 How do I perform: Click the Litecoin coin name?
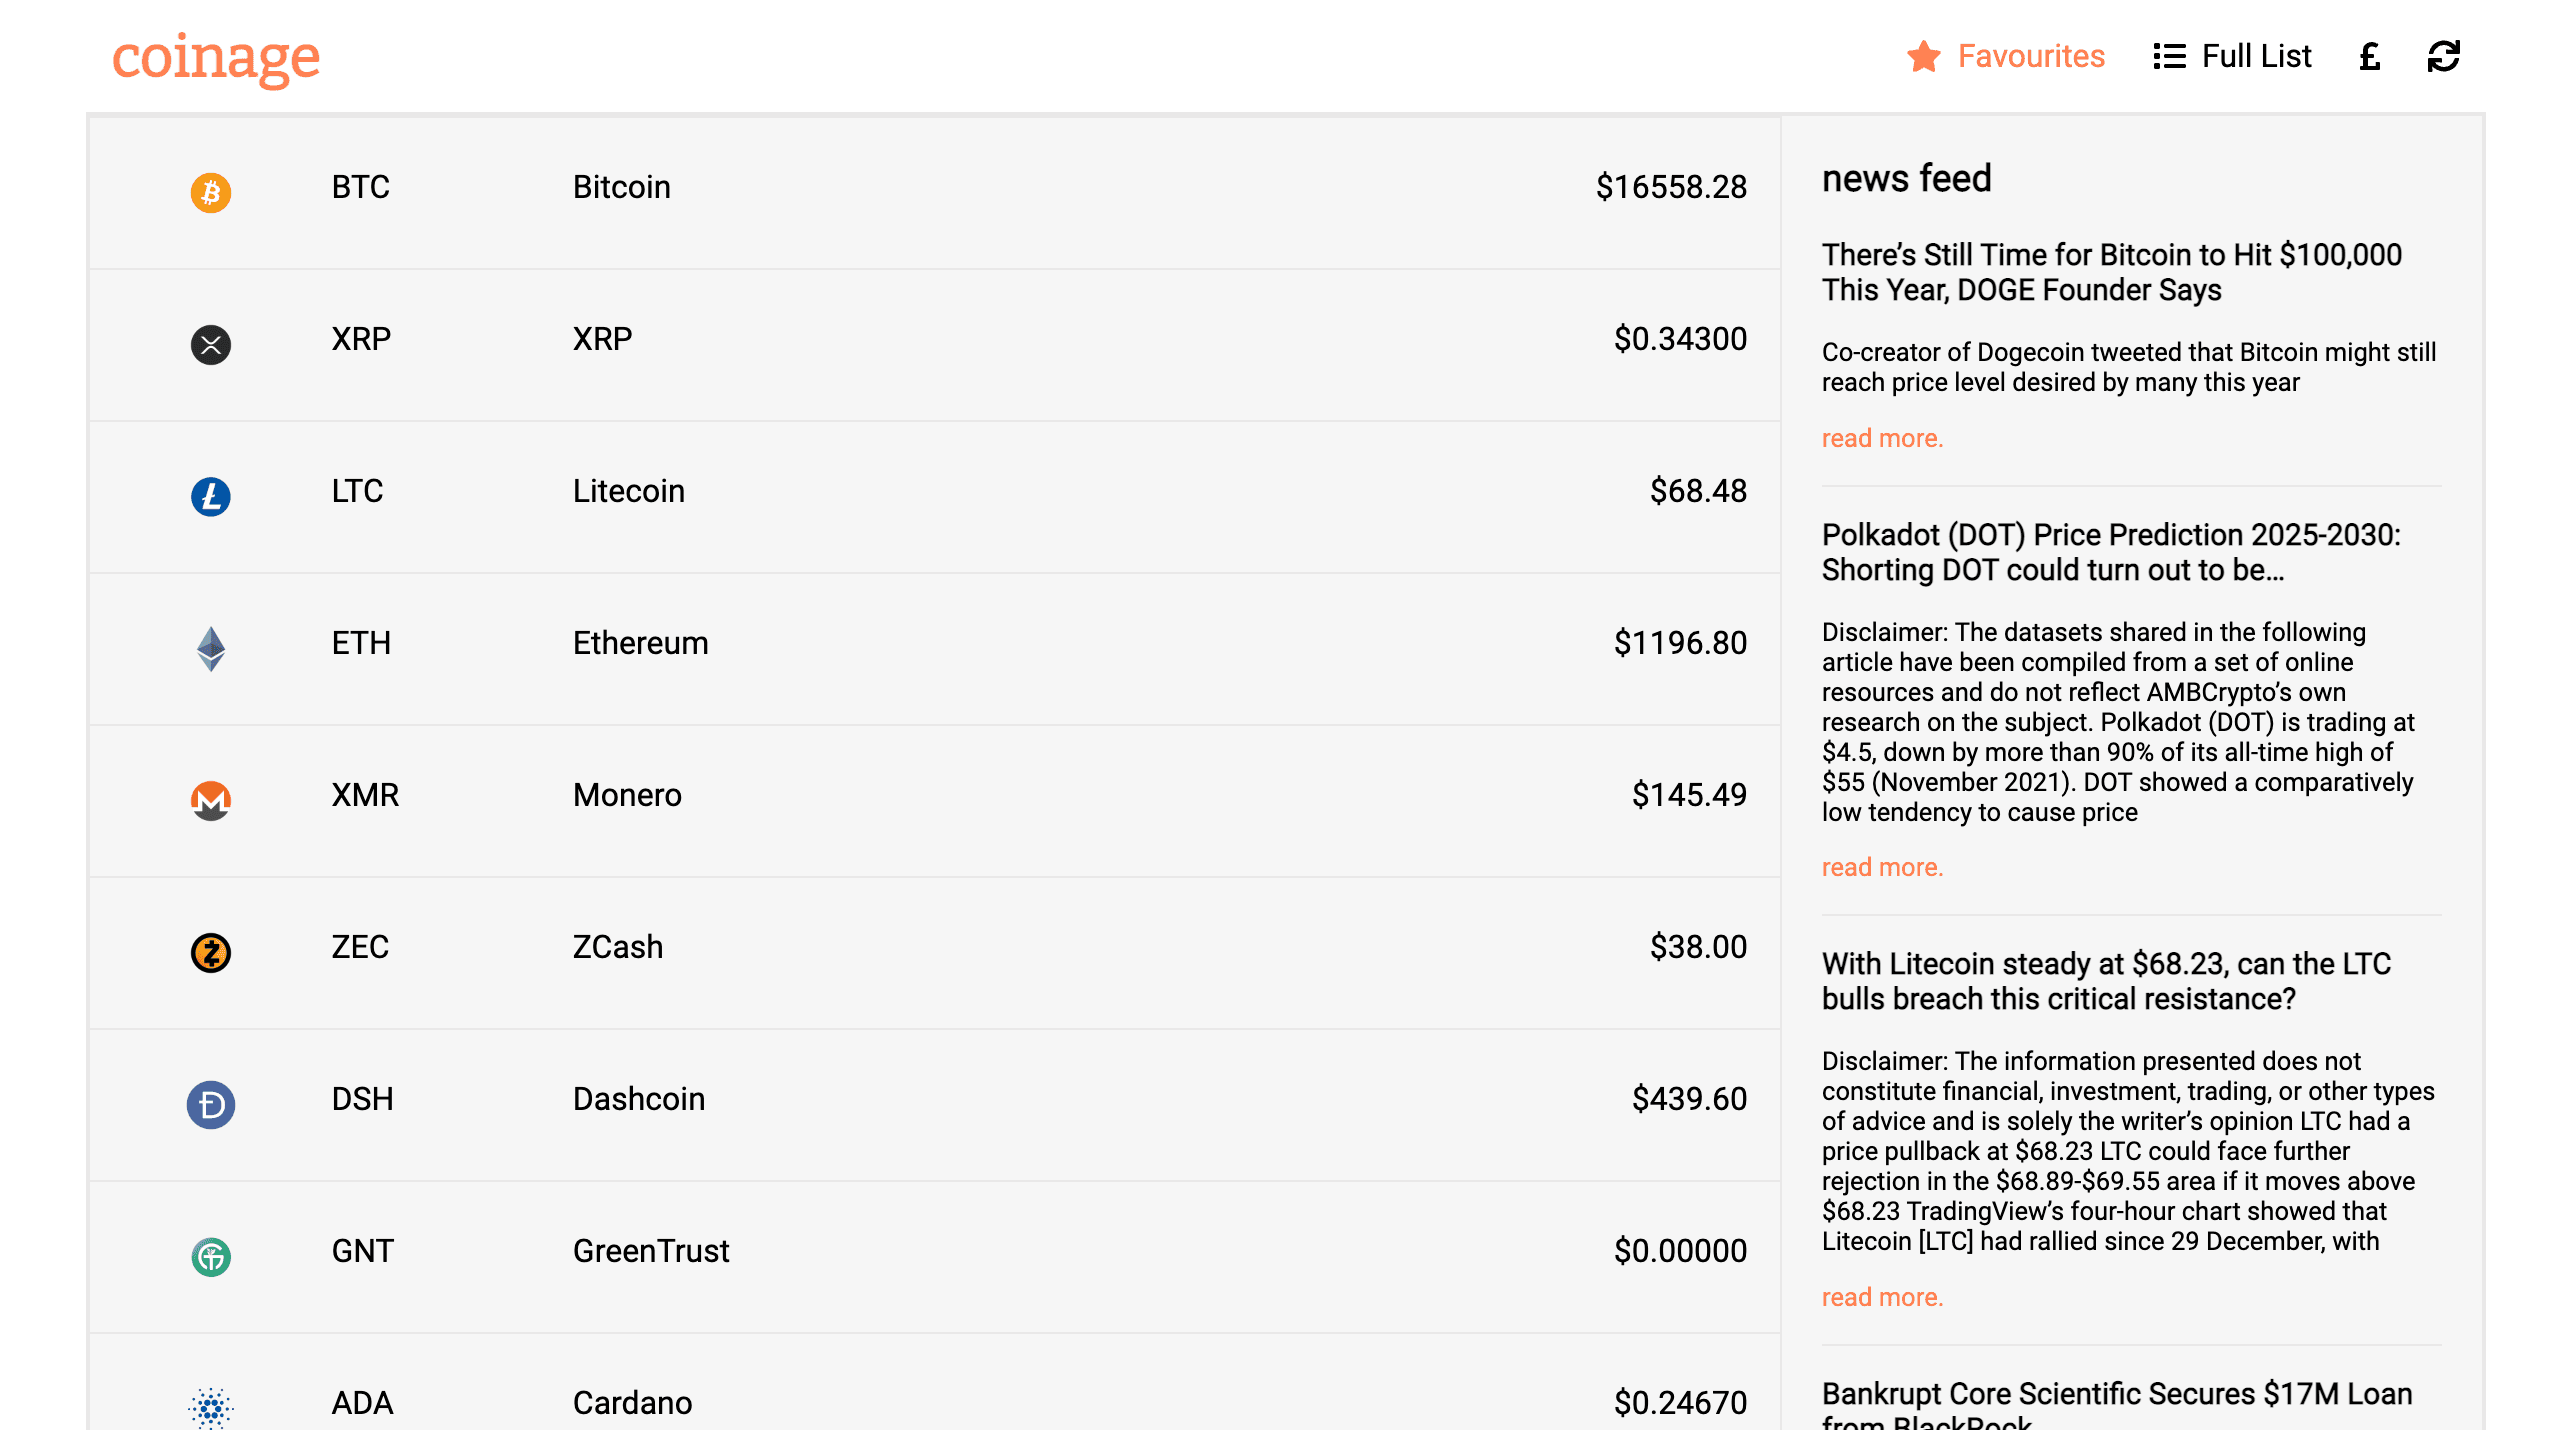tap(628, 491)
